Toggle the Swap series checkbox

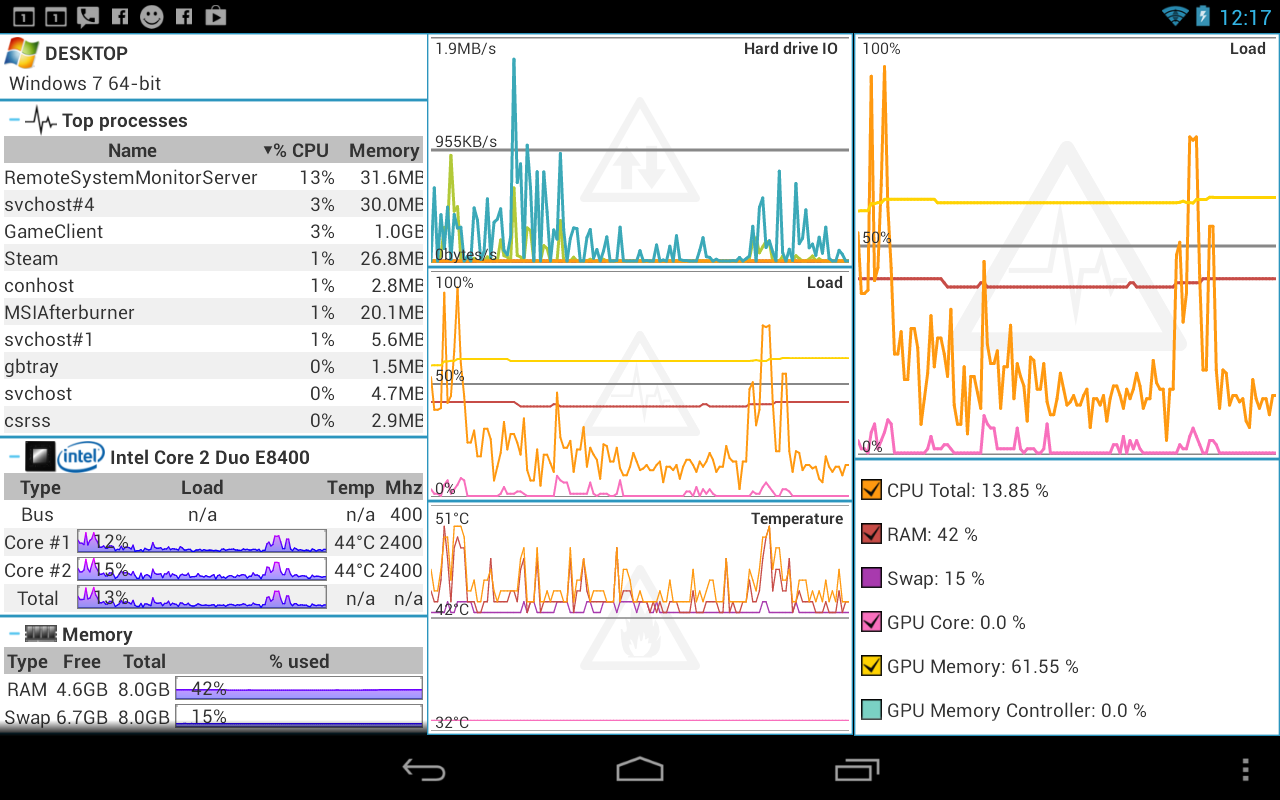[871, 578]
